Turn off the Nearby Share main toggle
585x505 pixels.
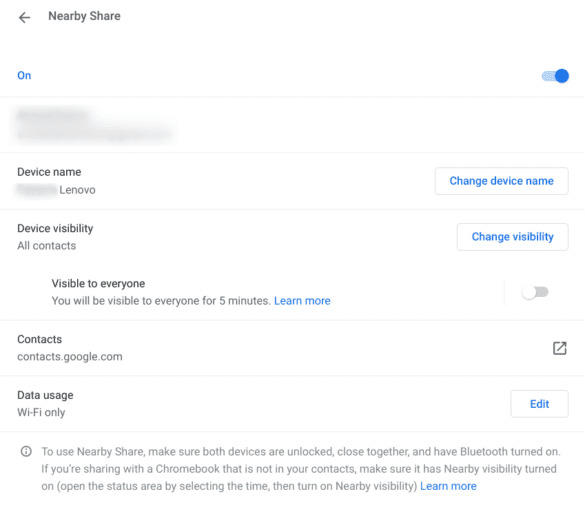point(555,76)
